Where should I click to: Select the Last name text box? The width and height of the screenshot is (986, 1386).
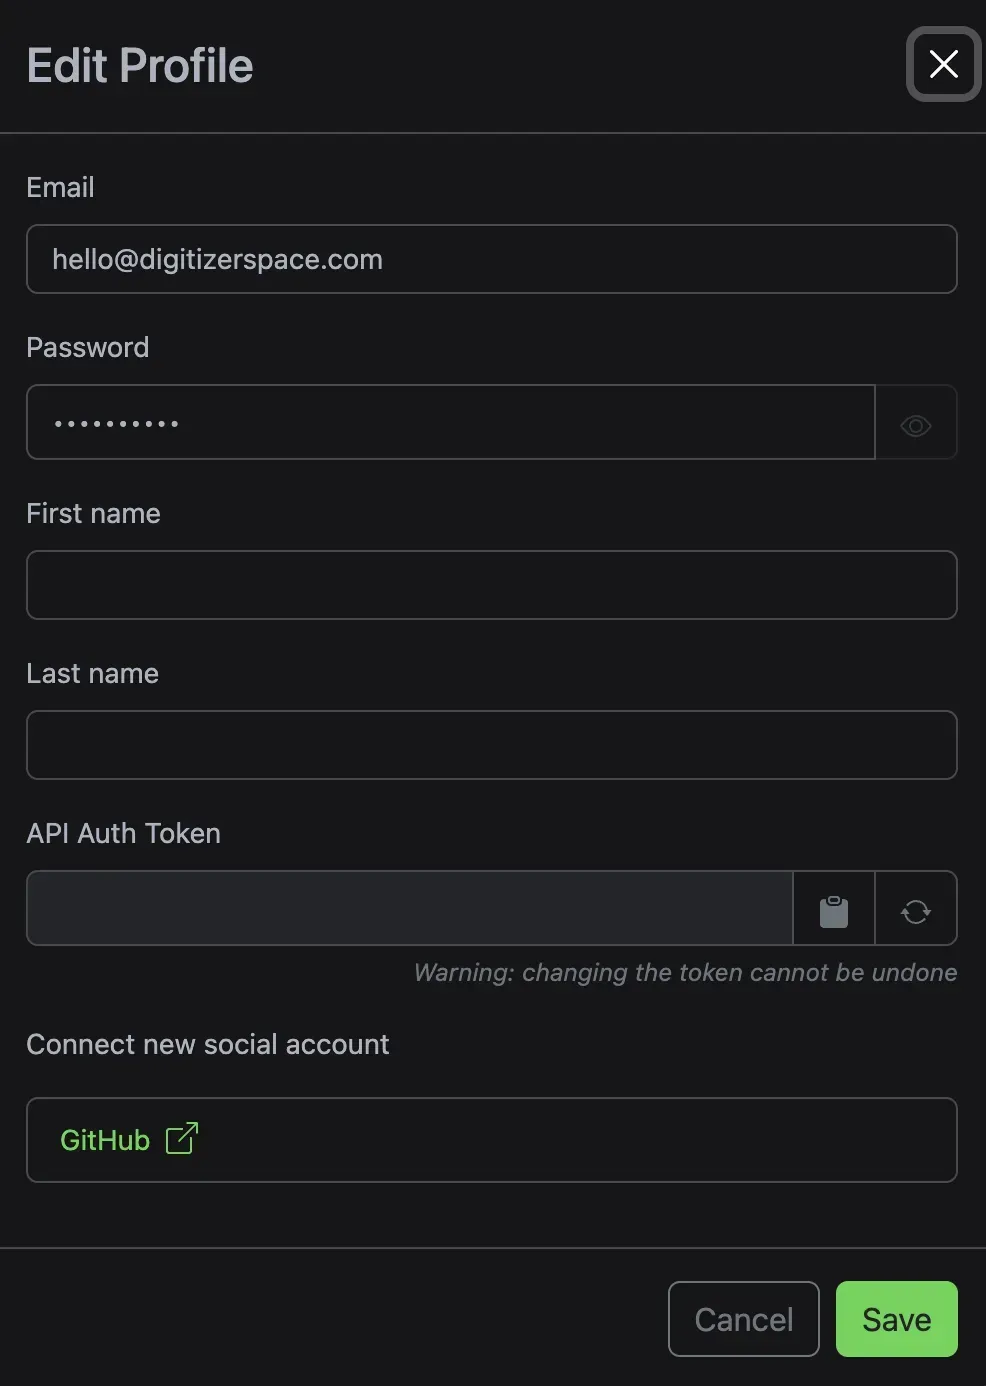pyautogui.click(x=492, y=745)
